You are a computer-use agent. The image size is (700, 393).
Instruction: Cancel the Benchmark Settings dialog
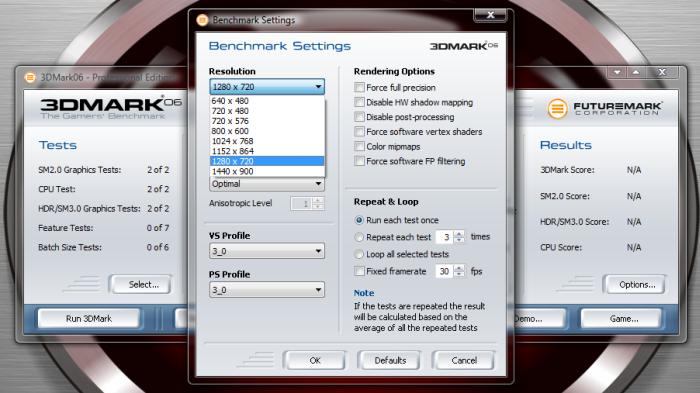click(x=464, y=360)
